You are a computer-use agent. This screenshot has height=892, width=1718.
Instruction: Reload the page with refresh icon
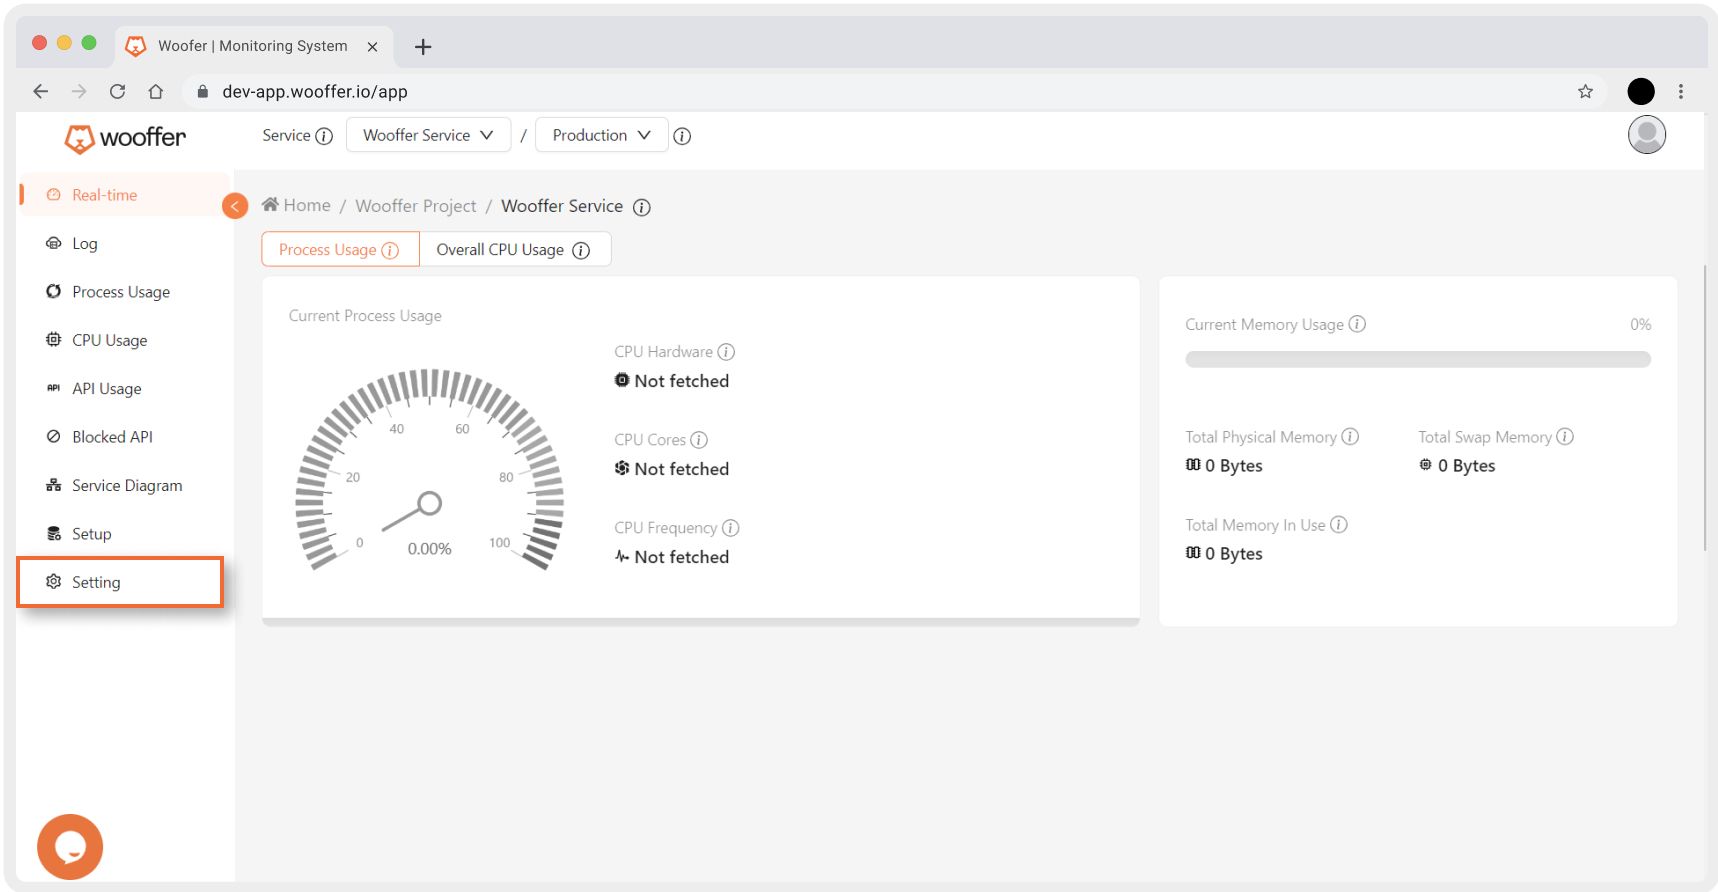117,91
